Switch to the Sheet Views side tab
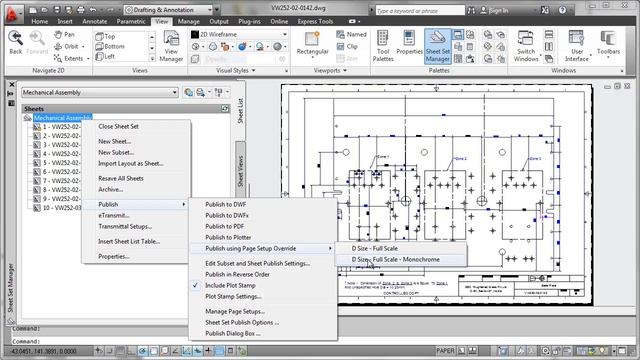The image size is (640, 360). pos(240,171)
